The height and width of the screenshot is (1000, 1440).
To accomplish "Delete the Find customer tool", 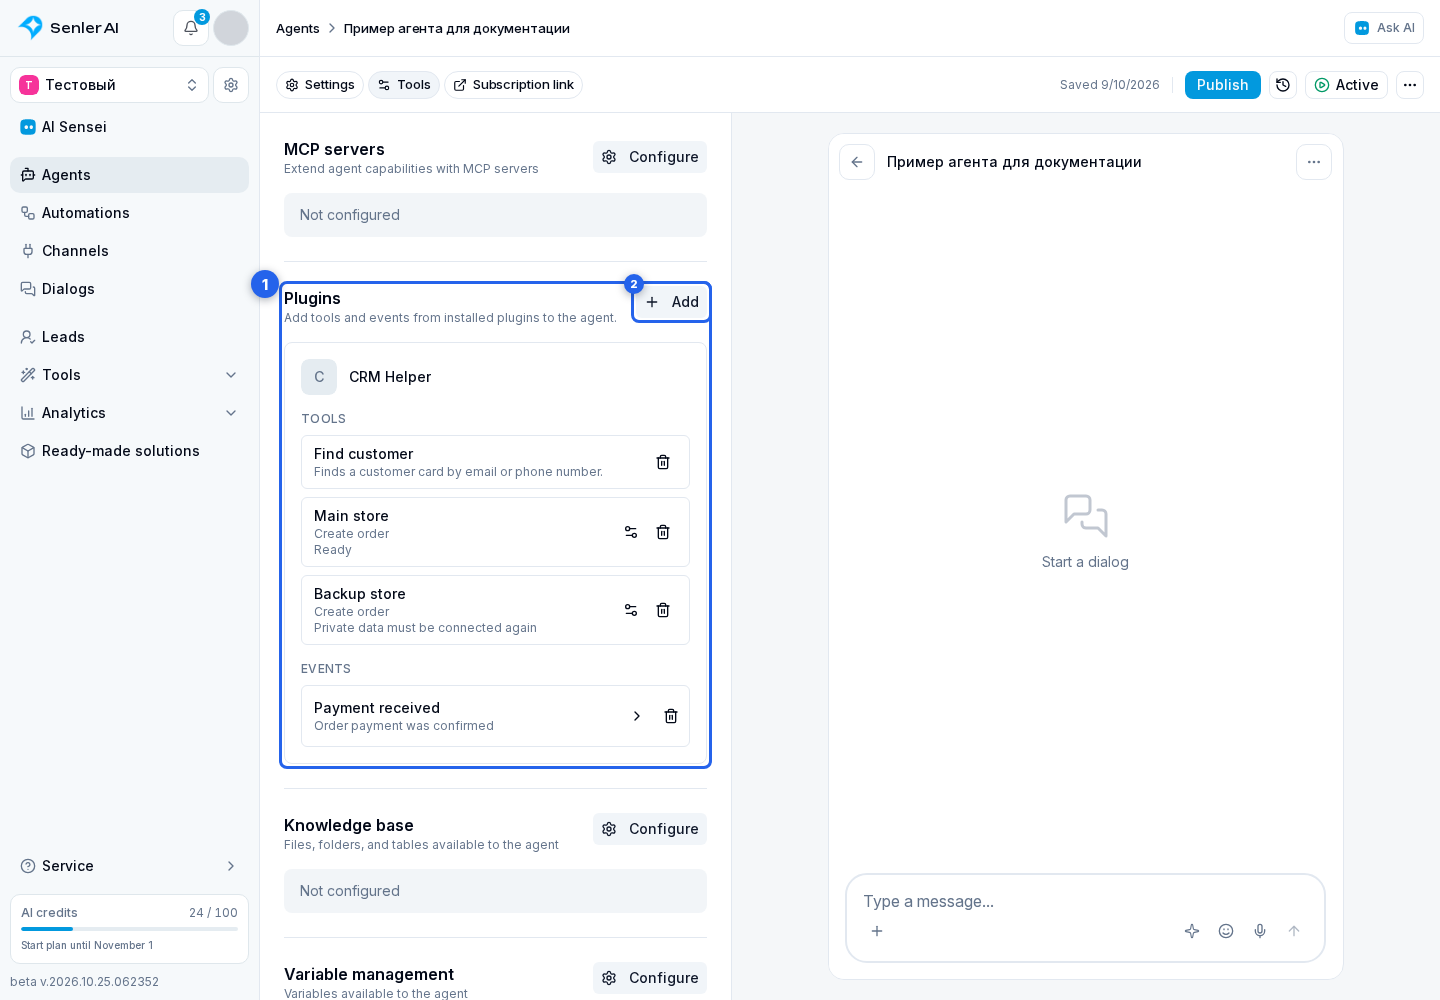I will 663,462.
